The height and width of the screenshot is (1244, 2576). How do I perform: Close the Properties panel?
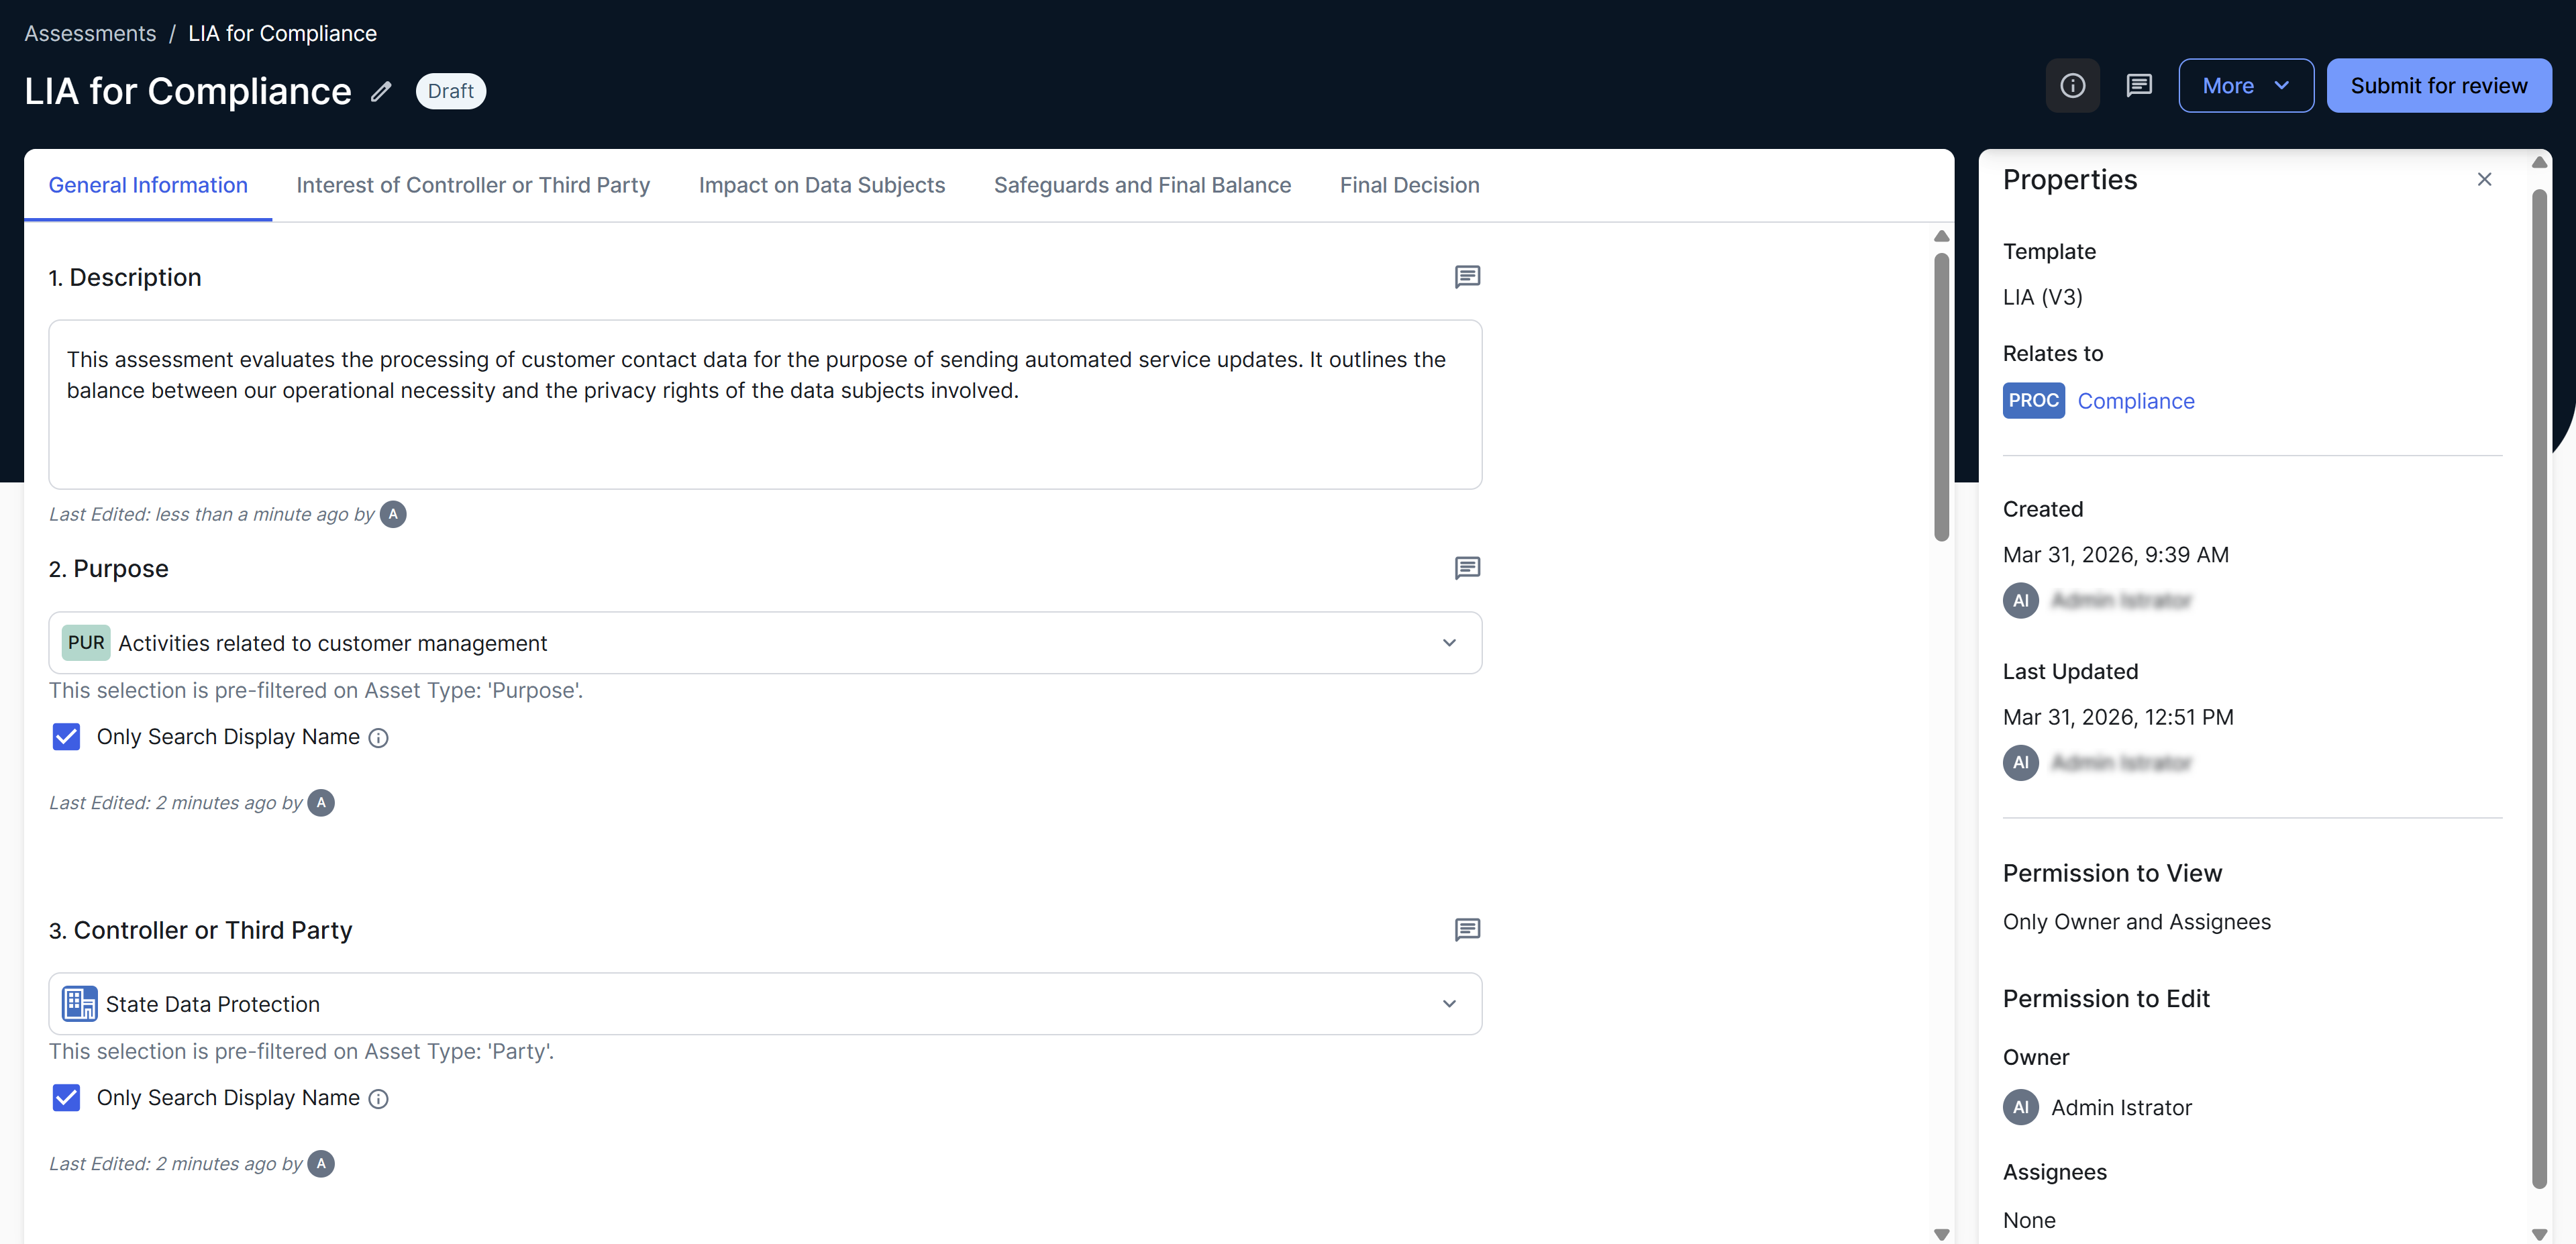(2484, 179)
